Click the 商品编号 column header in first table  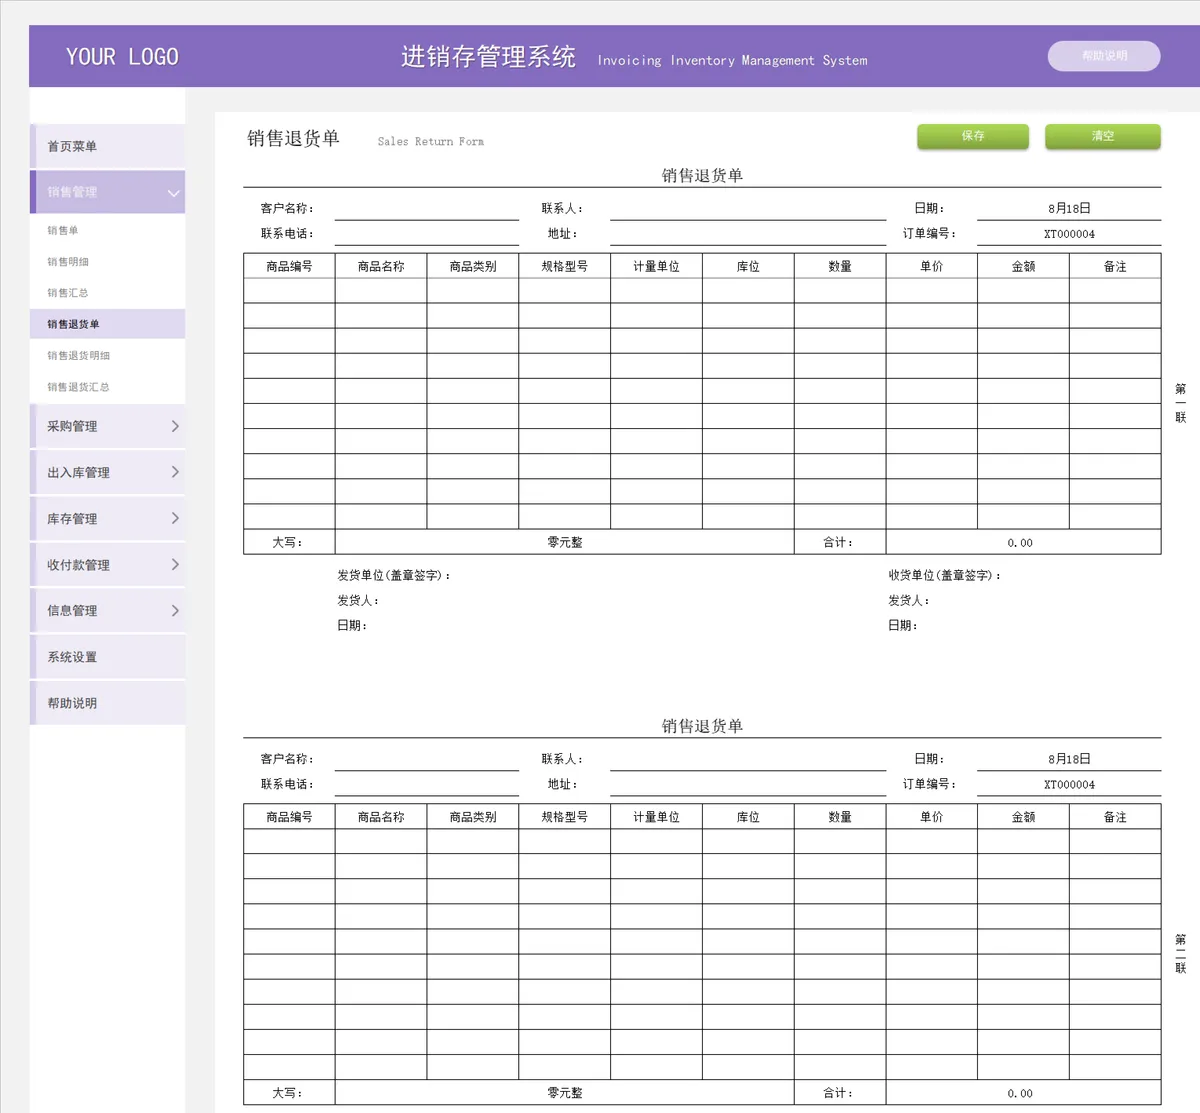(289, 266)
